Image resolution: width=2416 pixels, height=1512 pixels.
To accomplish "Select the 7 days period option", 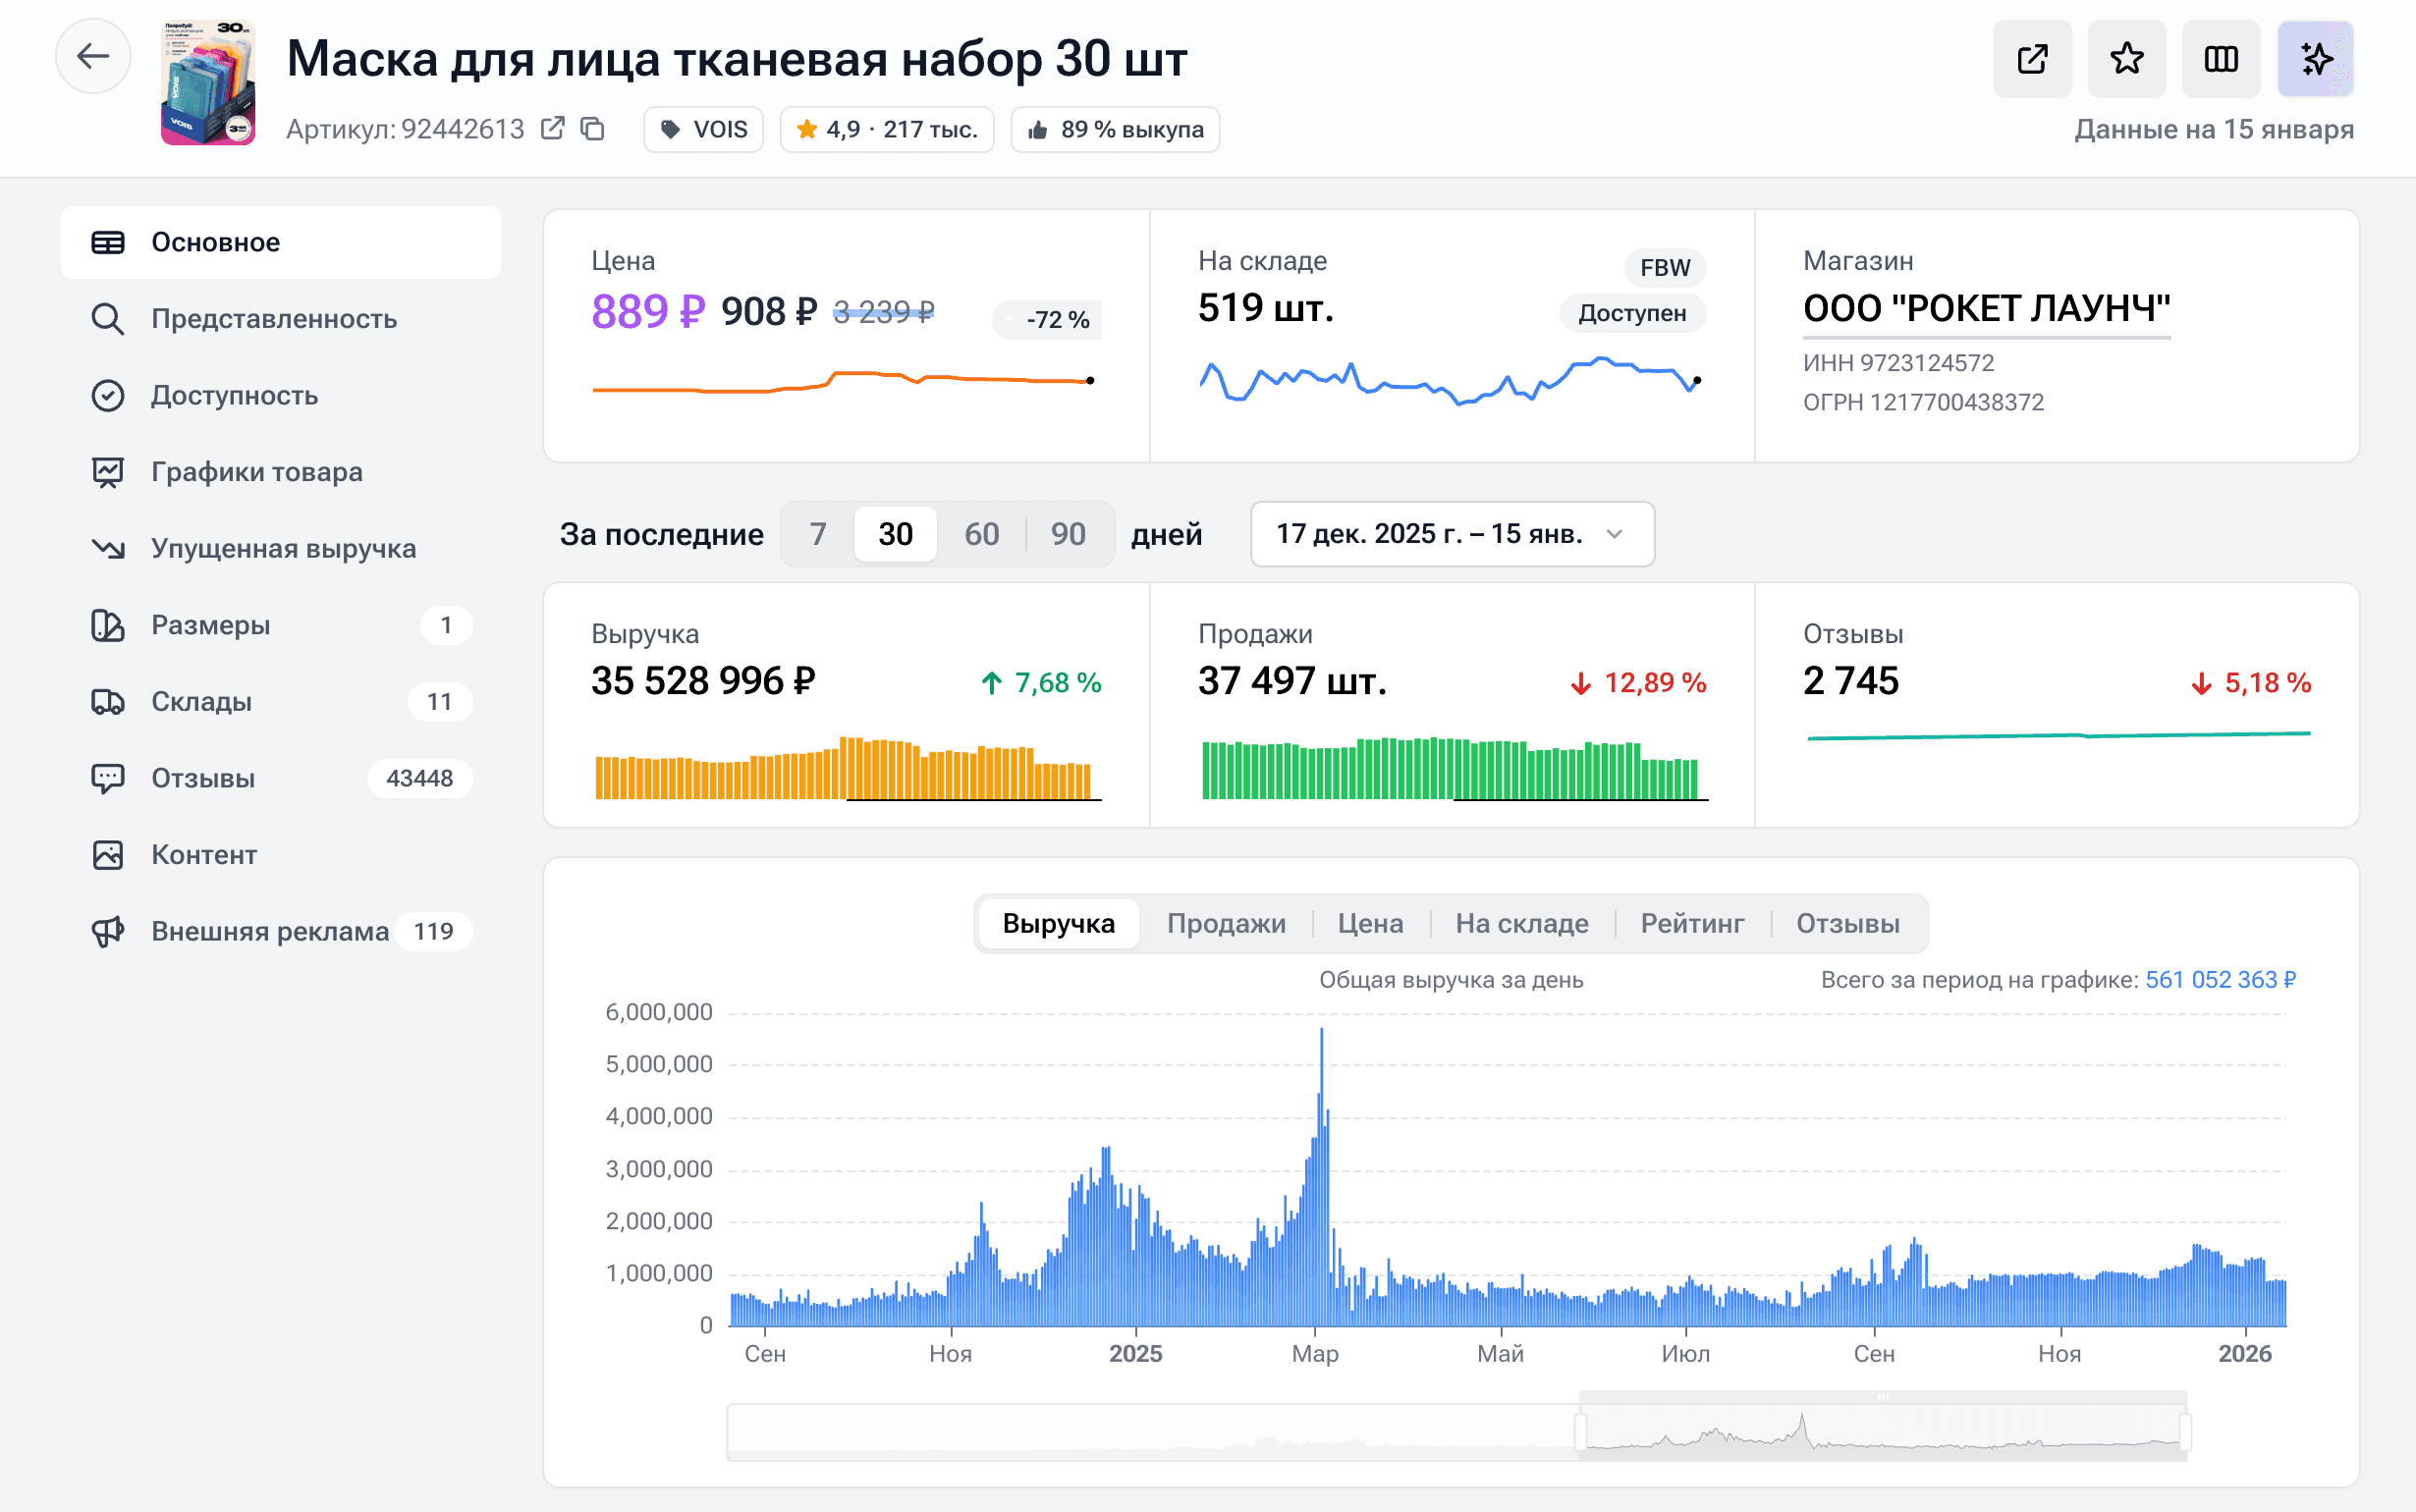I will pyautogui.click(x=818, y=534).
